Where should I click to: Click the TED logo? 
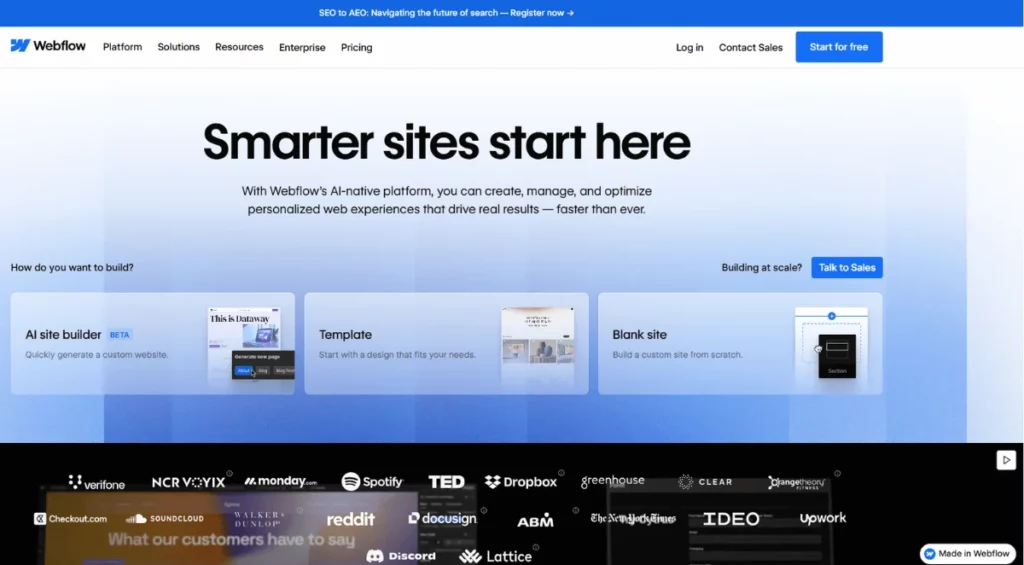tap(446, 482)
